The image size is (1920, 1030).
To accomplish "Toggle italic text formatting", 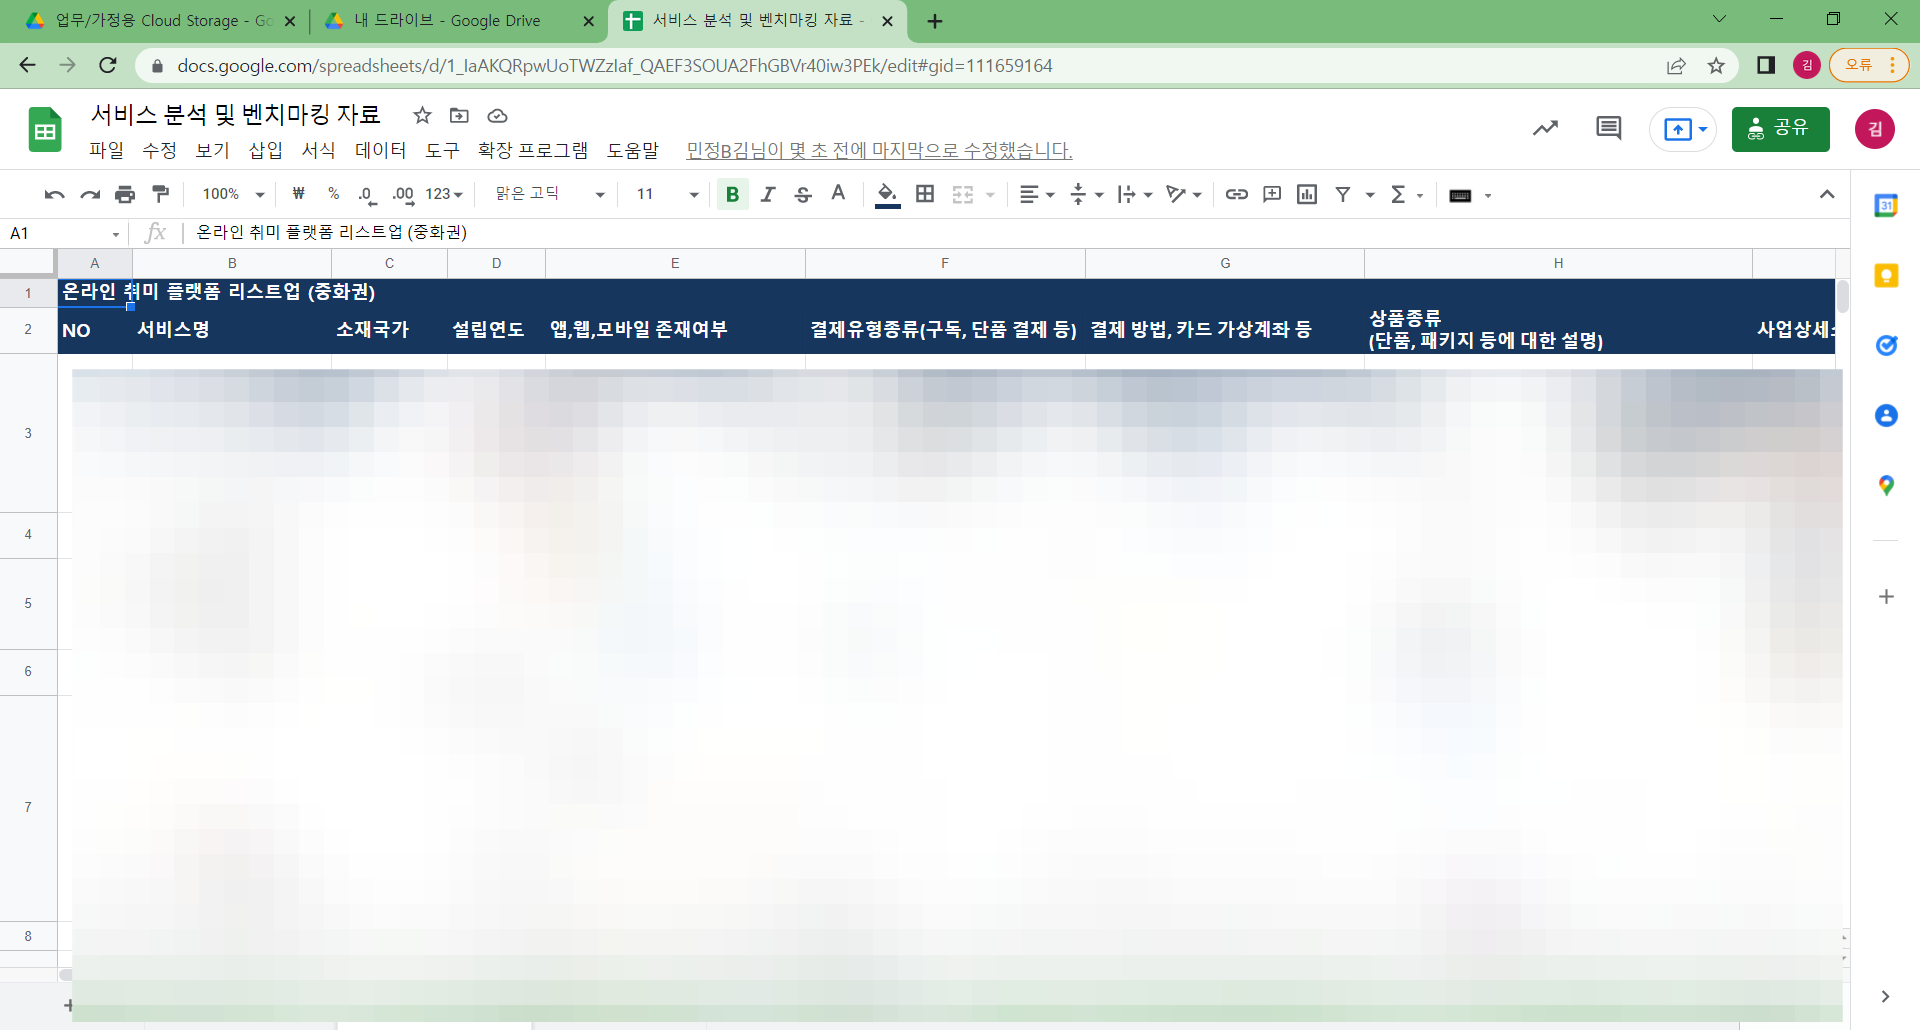I will click(767, 194).
